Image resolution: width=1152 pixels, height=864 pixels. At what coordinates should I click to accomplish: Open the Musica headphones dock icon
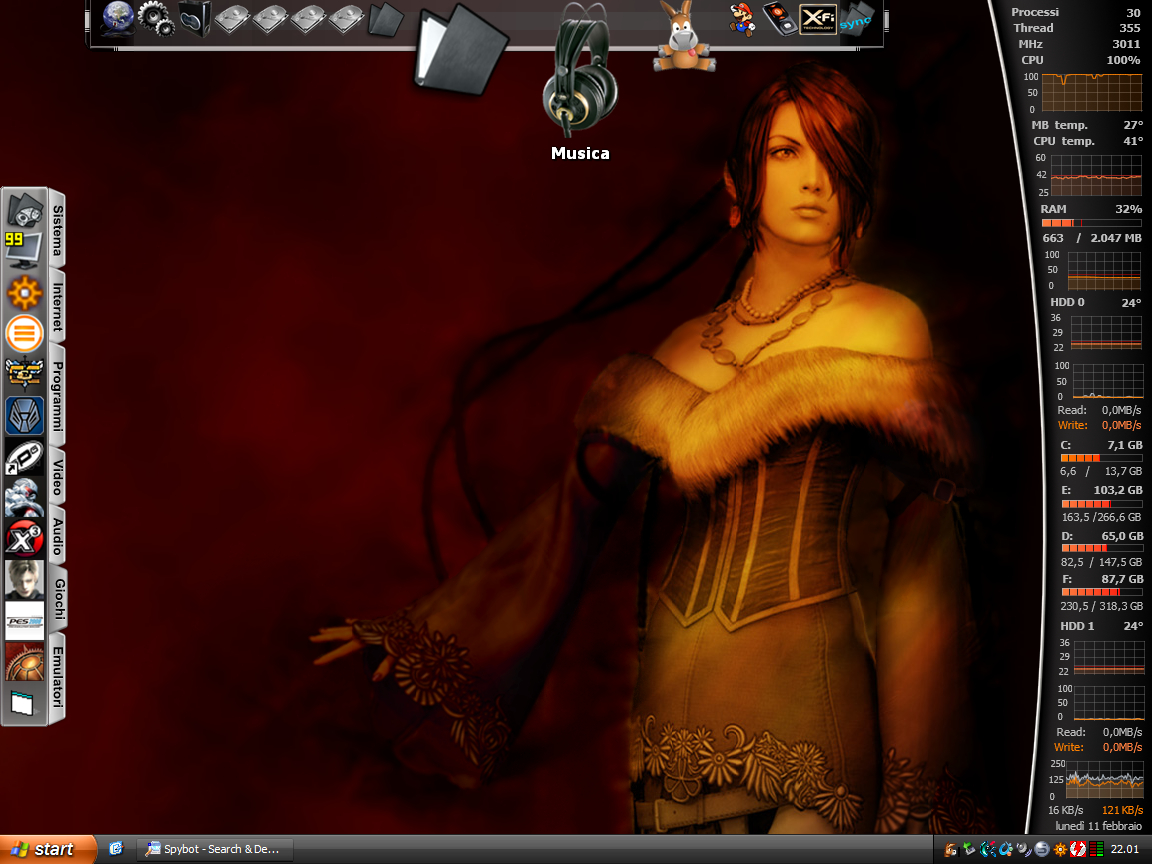coord(580,75)
